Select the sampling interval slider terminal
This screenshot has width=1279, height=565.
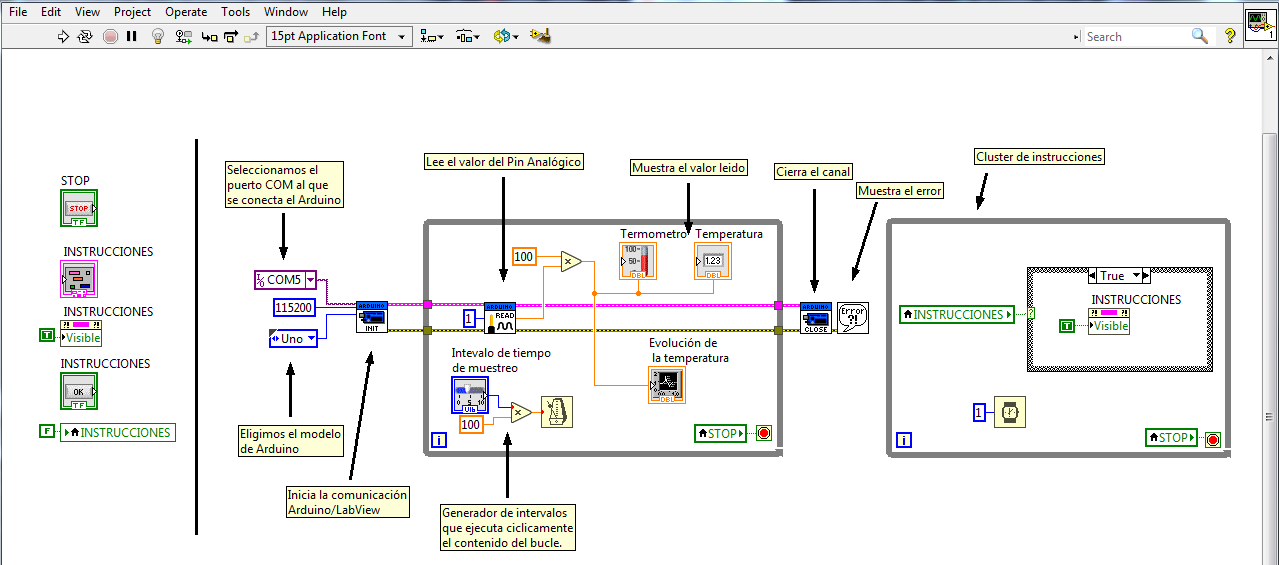(x=470, y=396)
